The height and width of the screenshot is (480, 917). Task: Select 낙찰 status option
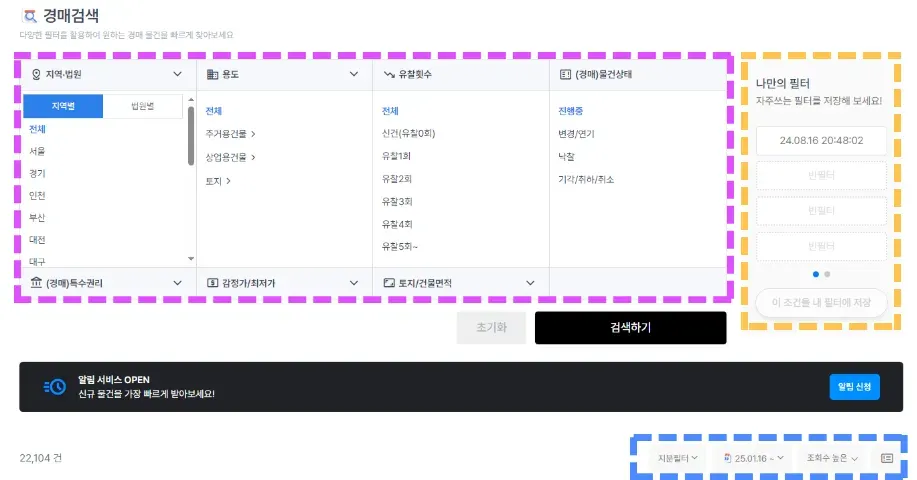566,157
